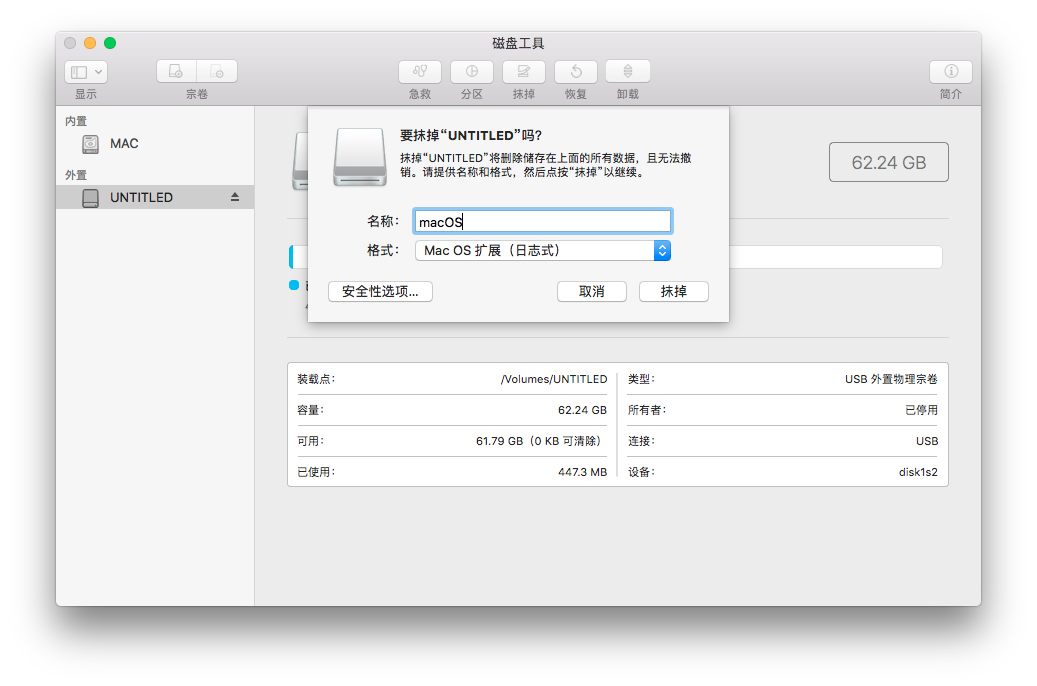Image resolution: width=1037 pixels, height=686 pixels.
Task: Click the drive image in erase dialog
Action: (360, 157)
